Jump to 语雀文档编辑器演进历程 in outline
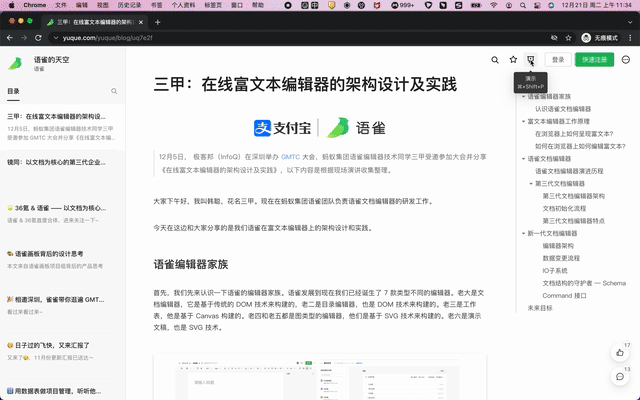The height and width of the screenshot is (400, 640). 569,171
